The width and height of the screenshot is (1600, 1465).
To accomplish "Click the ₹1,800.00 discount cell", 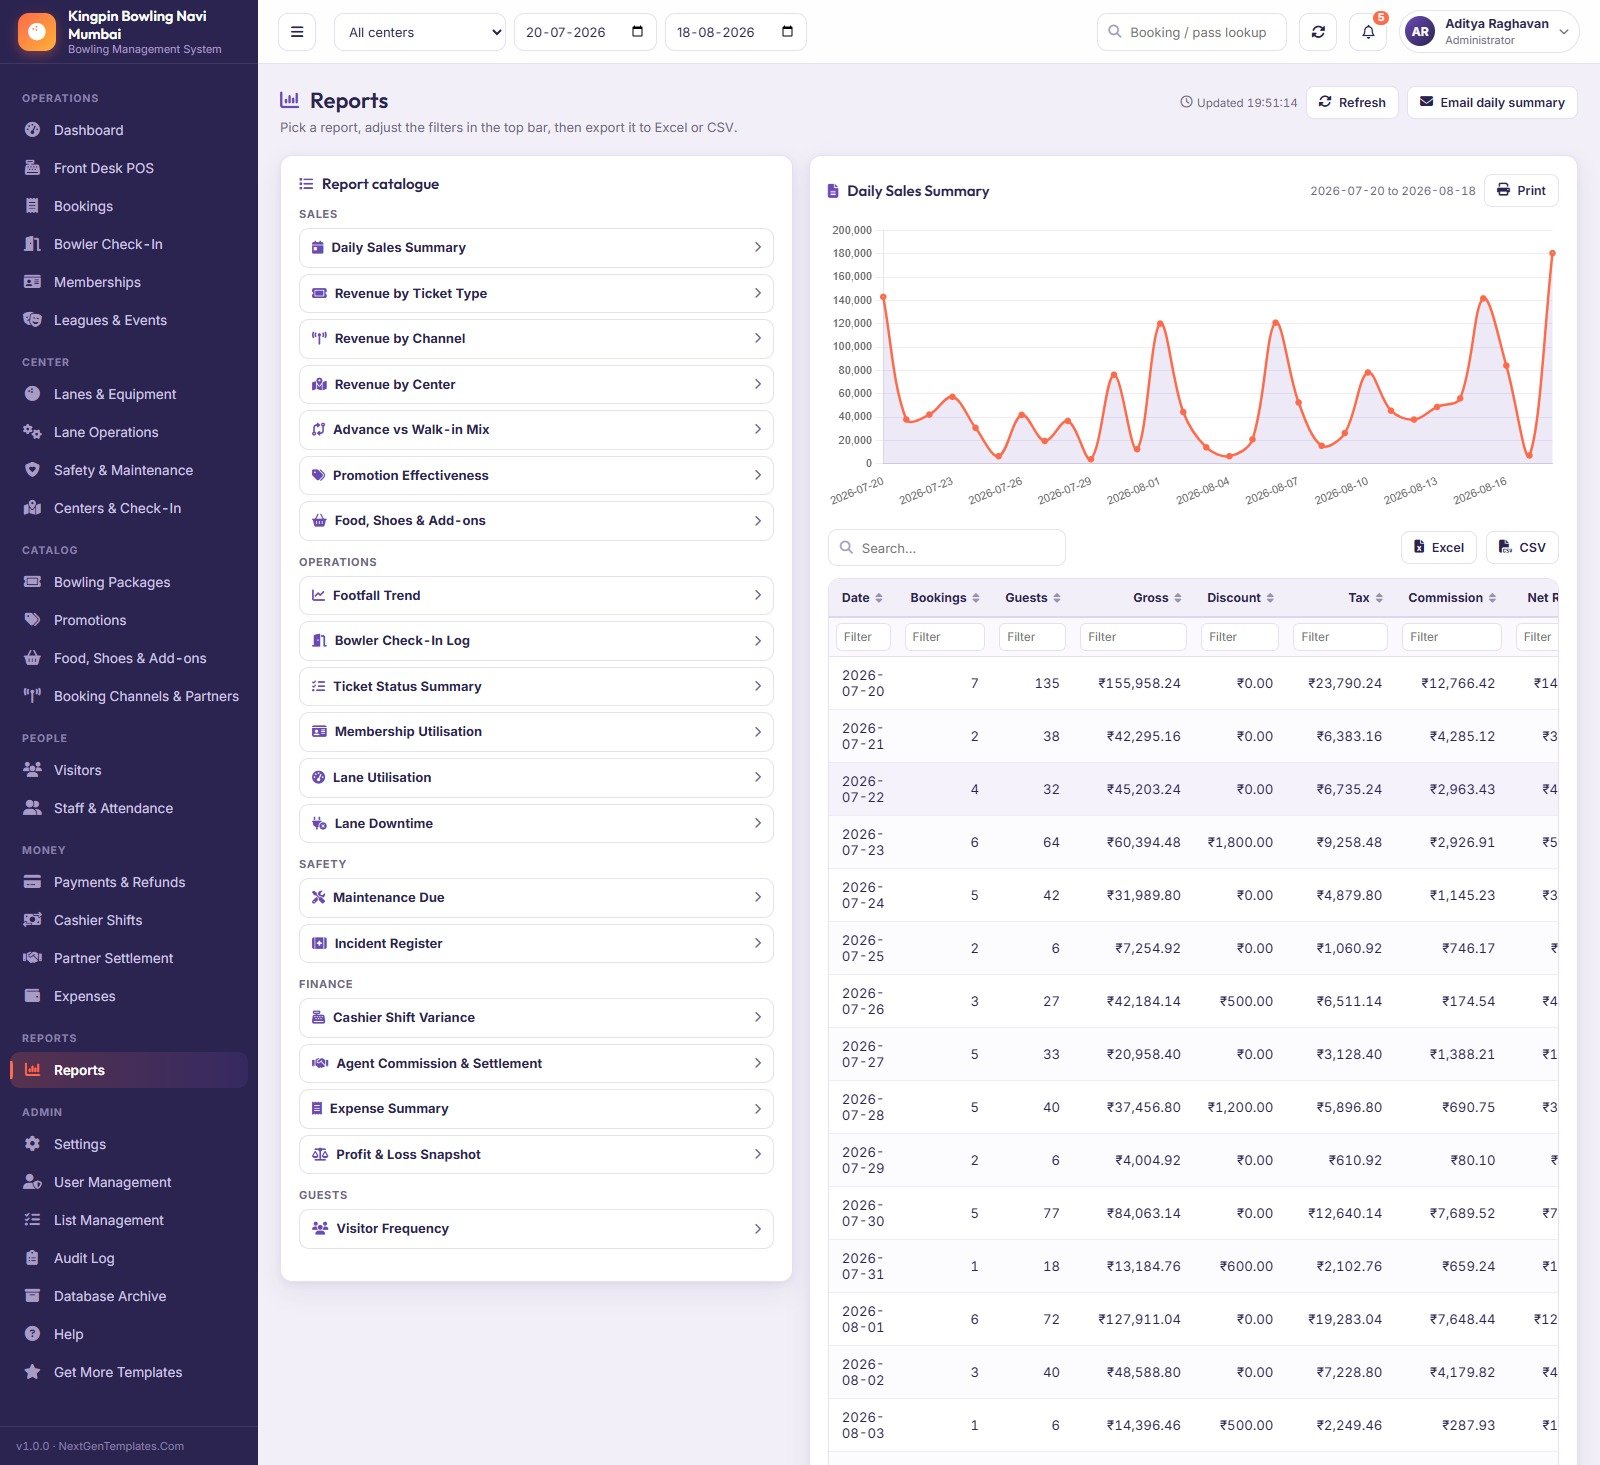I will click(1240, 842).
